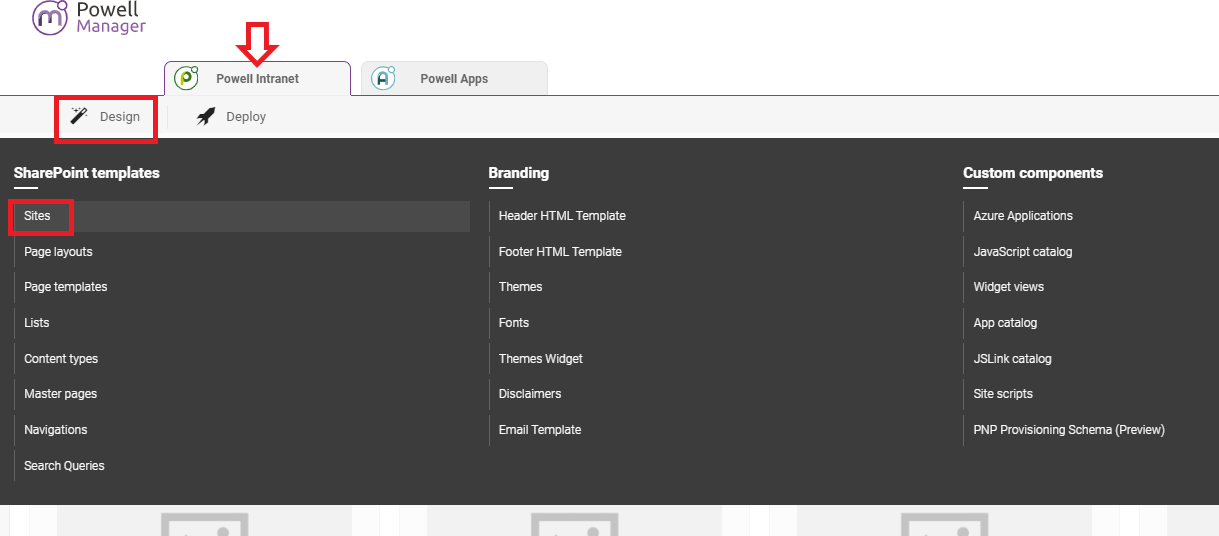Open JSLink catalog
Screen dimensions: 1219x536
pyautogui.click(x=1013, y=359)
